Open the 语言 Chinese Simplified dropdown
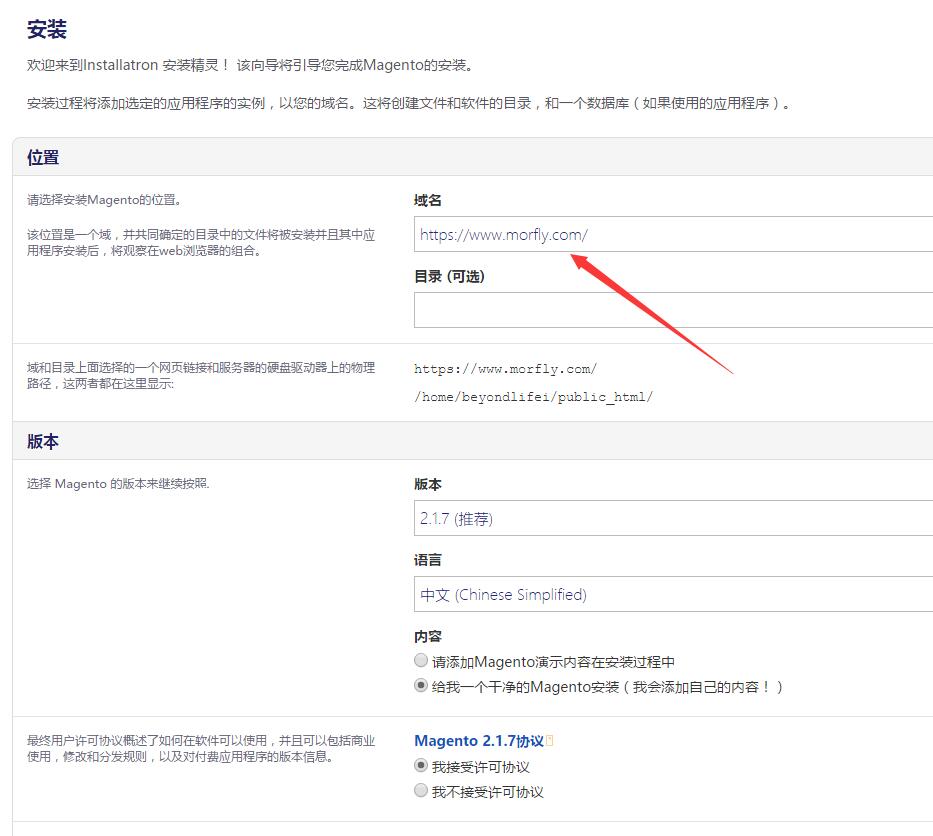The width and height of the screenshot is (933, 836). 674,594
